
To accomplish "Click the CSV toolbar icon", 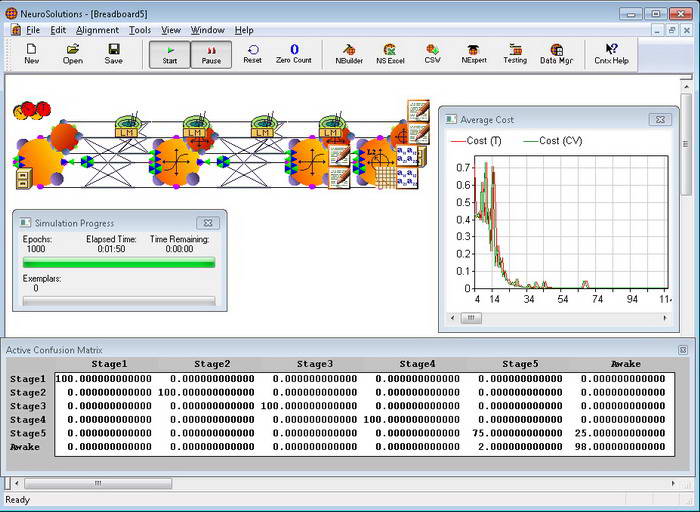I will tap(432, 54).
